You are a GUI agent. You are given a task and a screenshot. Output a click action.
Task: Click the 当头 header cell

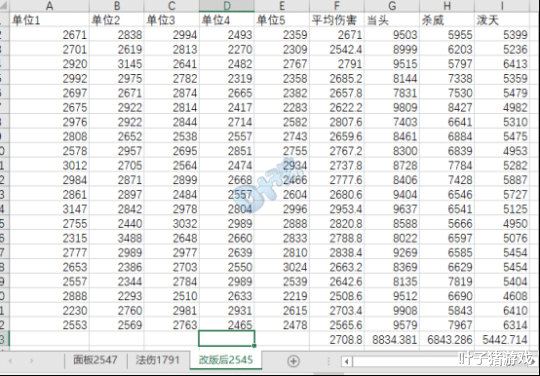(x=392, y=20)
